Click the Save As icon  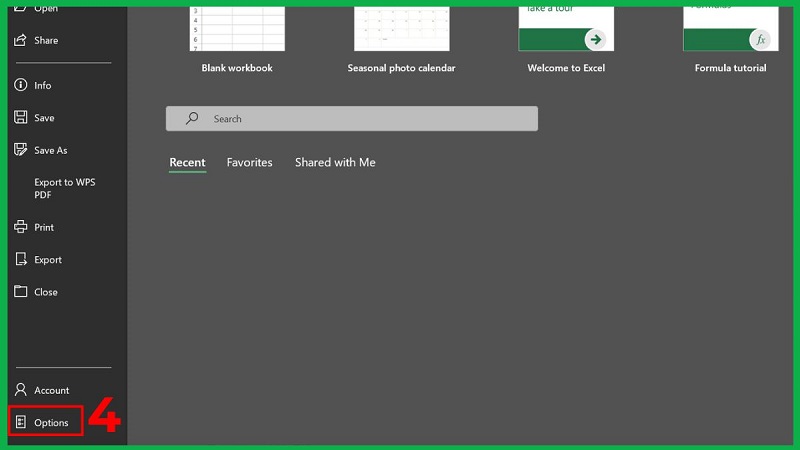21,150
